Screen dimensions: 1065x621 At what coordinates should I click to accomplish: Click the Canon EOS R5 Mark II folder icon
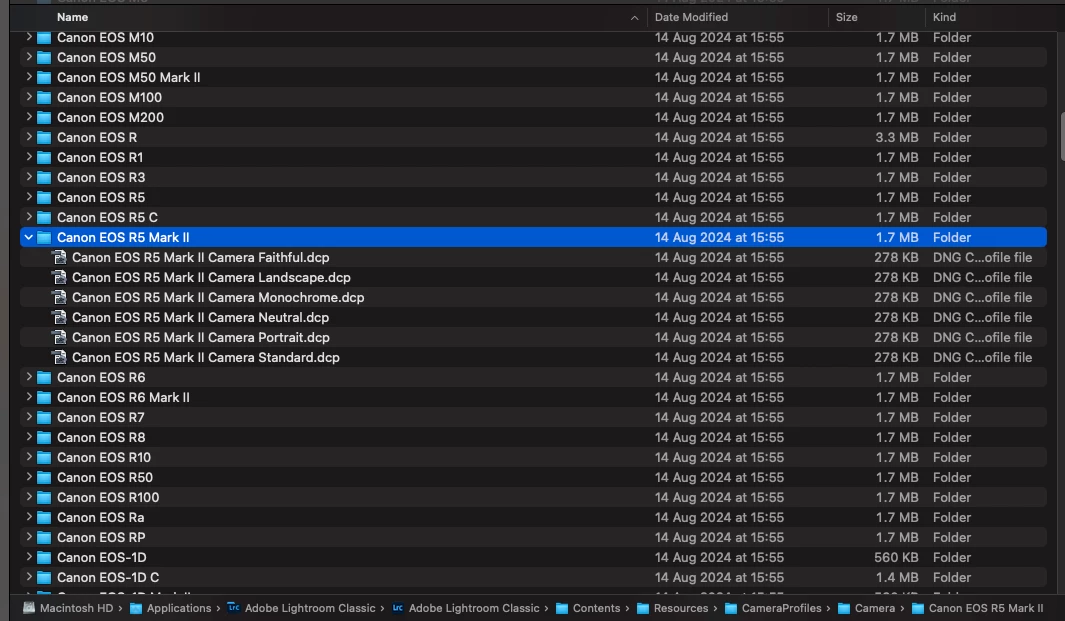pyautogui.click(x=44, y=238)
